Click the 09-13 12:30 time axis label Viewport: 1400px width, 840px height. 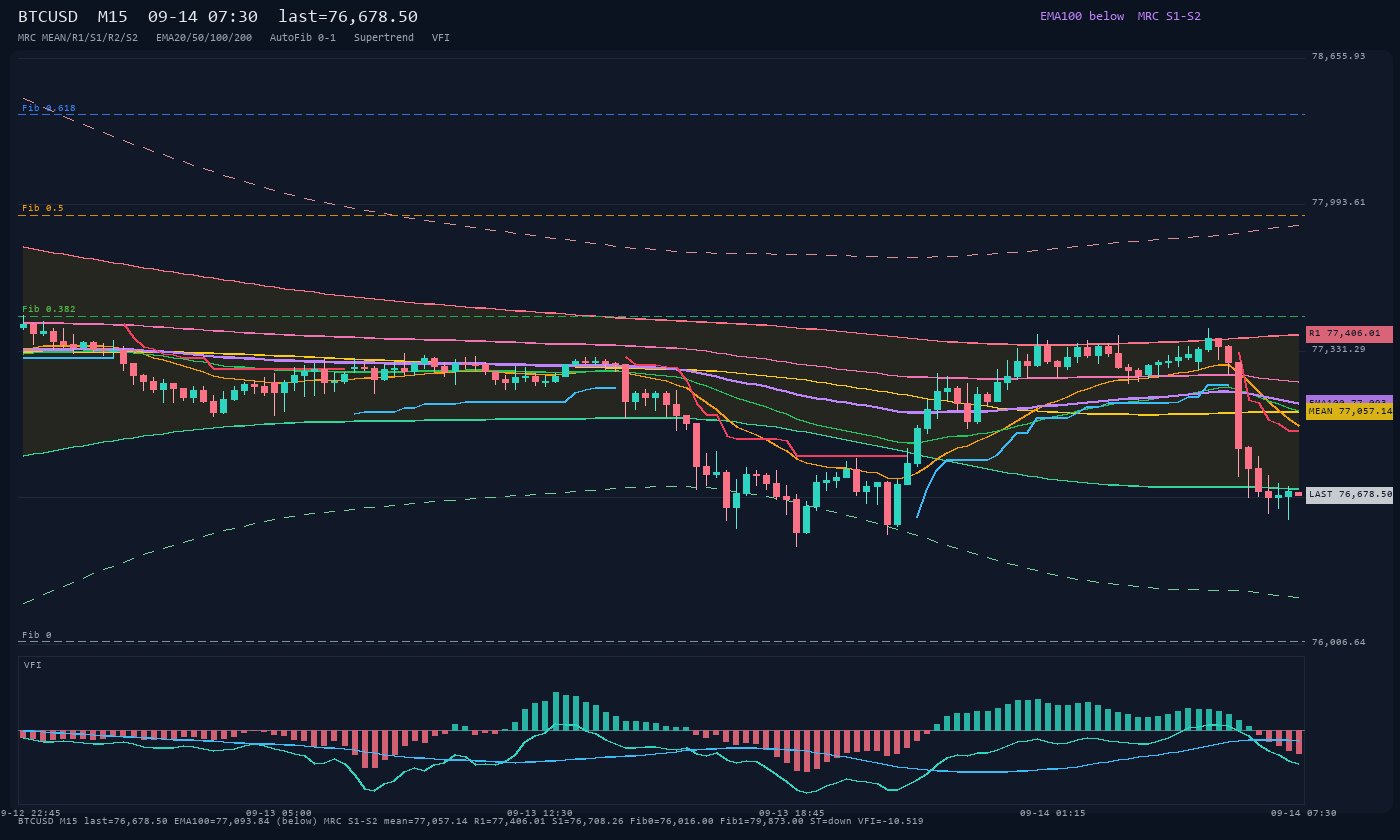point(540,813)
